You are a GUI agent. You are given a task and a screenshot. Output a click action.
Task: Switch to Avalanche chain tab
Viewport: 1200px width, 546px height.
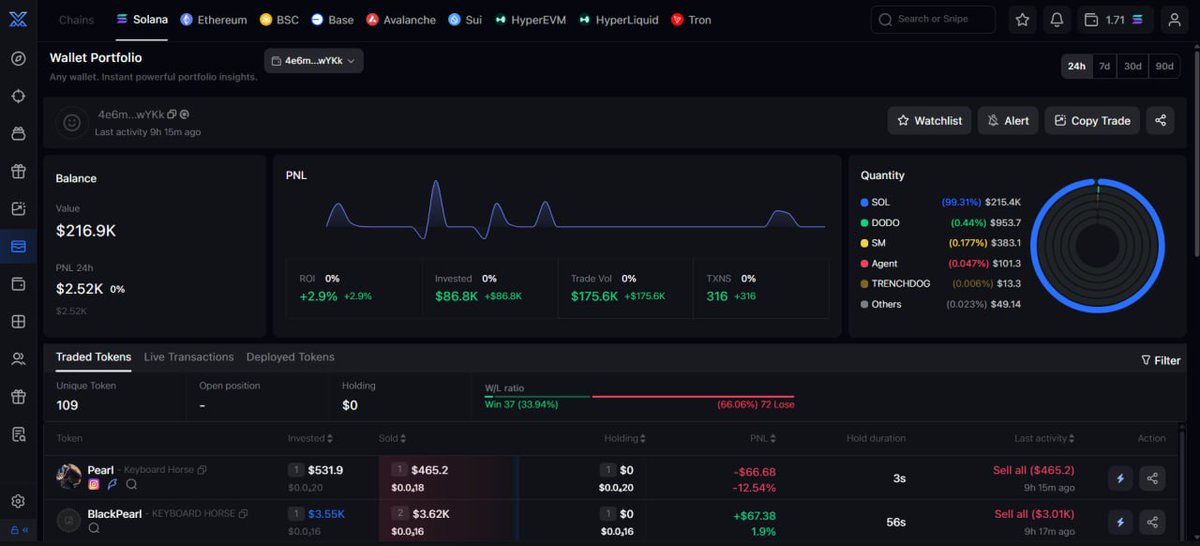[401, 19]
